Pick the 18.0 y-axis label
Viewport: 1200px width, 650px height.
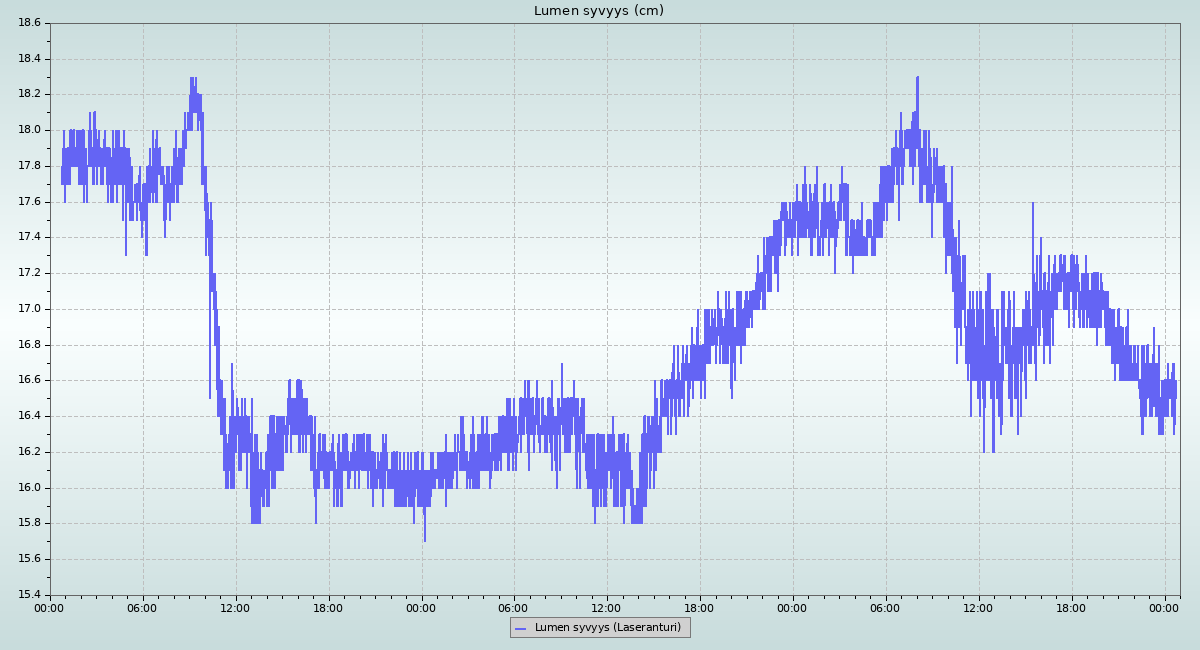click(29, 130)
